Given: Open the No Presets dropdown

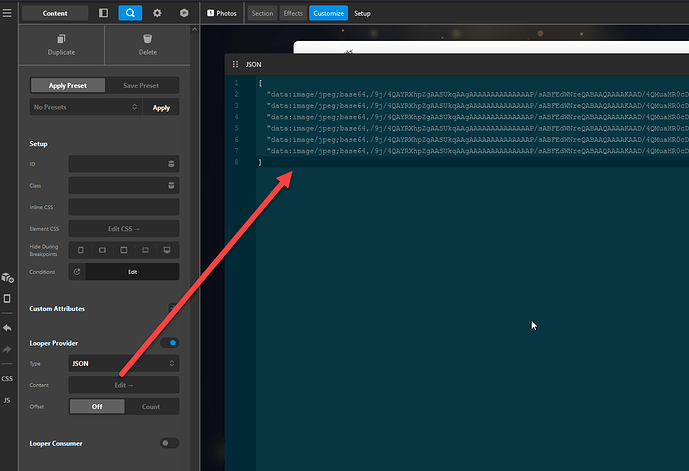Looking at the screenshot, I should [x=86, y=107].
